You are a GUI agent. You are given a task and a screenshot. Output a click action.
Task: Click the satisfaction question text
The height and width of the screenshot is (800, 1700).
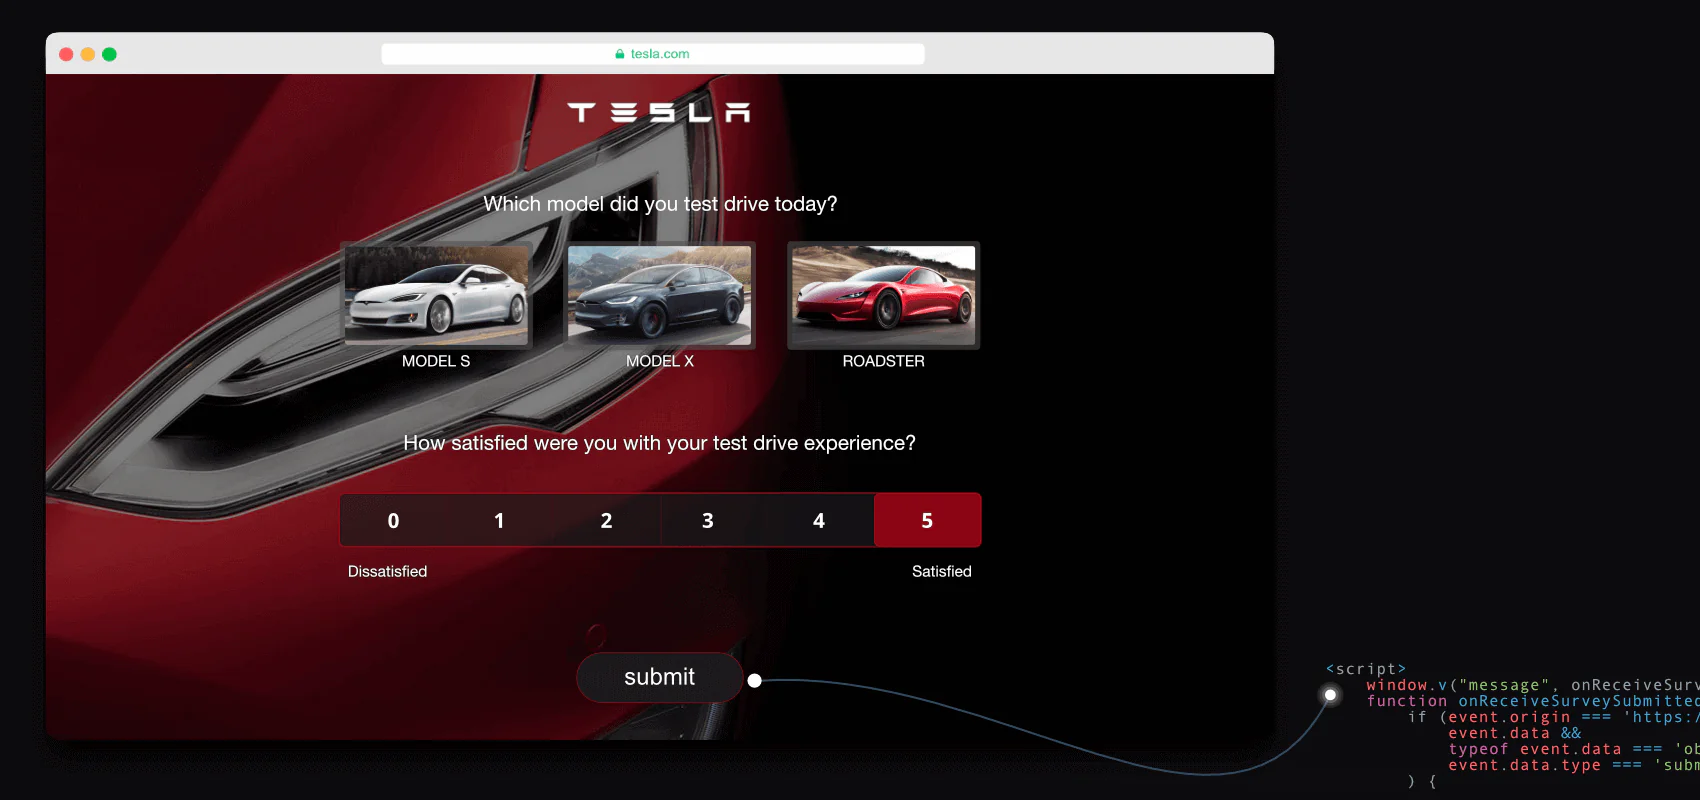pyautogui.click(x=659, y=443)
